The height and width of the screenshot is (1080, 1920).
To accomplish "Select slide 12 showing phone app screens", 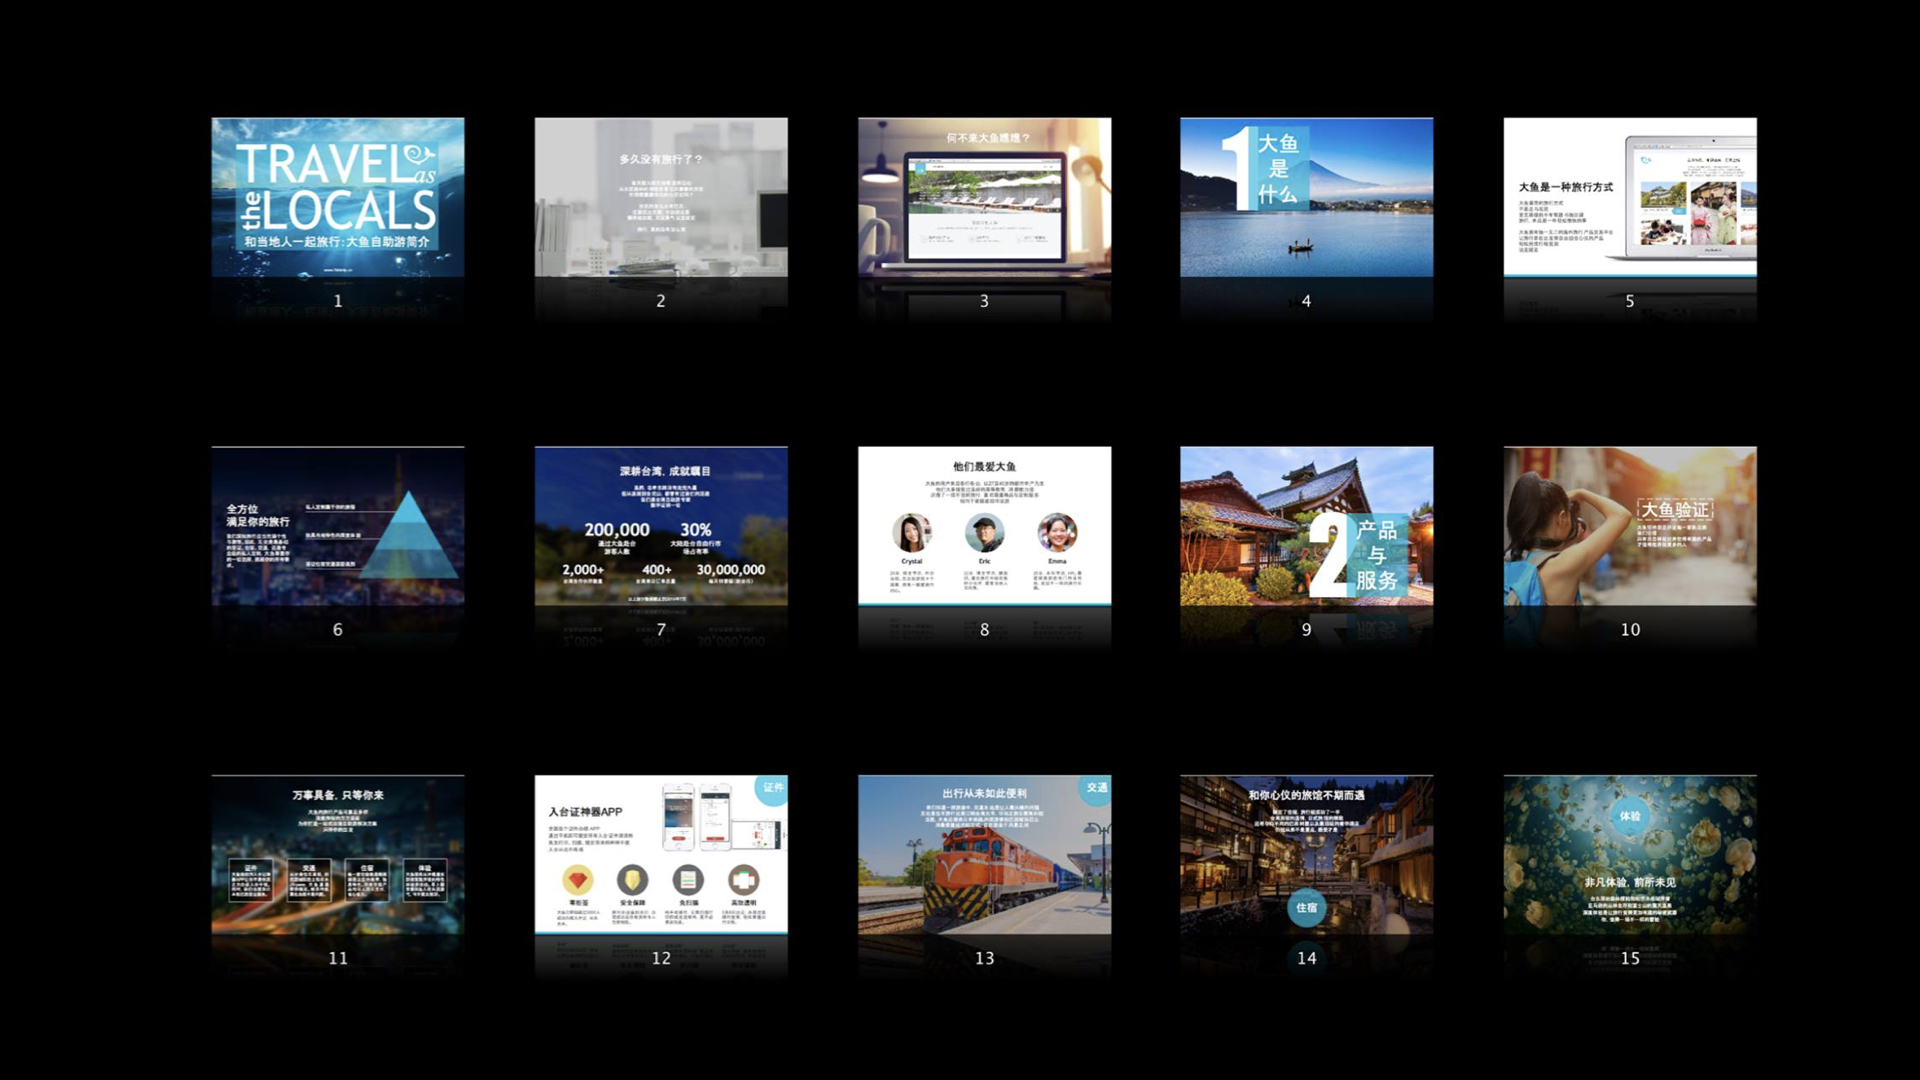I will 660,854.
